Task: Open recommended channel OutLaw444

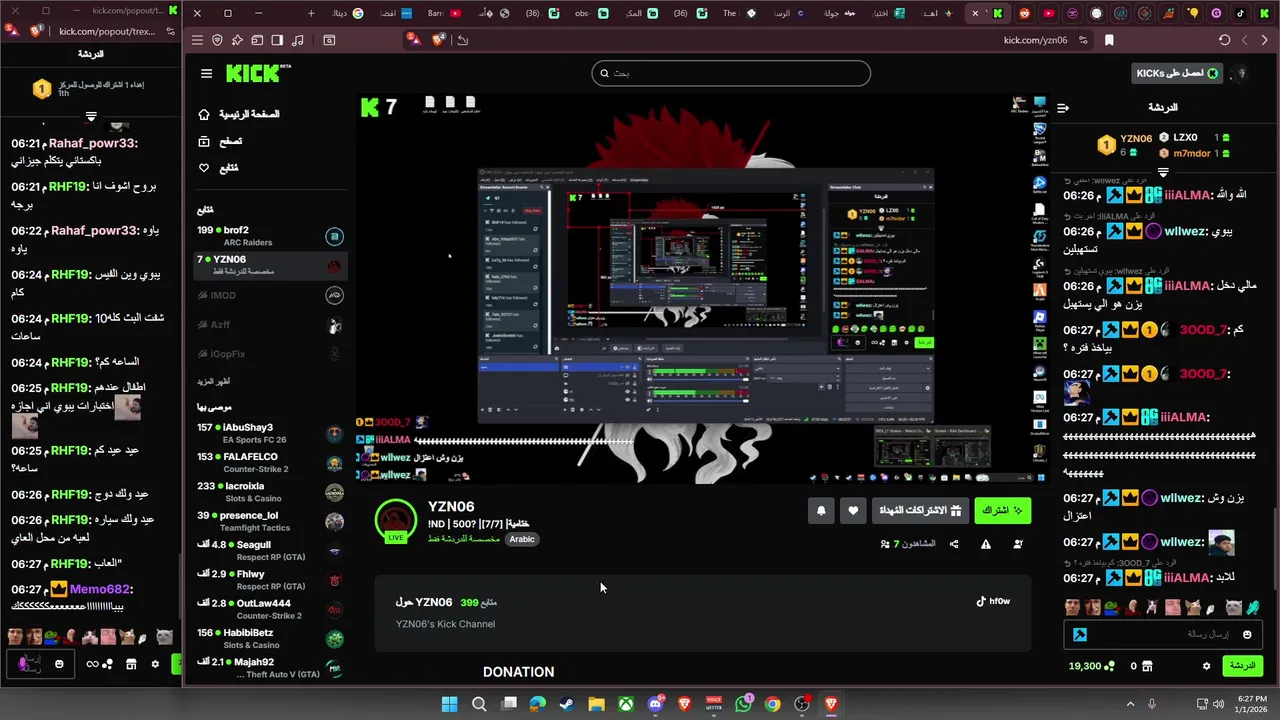Action: [270, 609]
